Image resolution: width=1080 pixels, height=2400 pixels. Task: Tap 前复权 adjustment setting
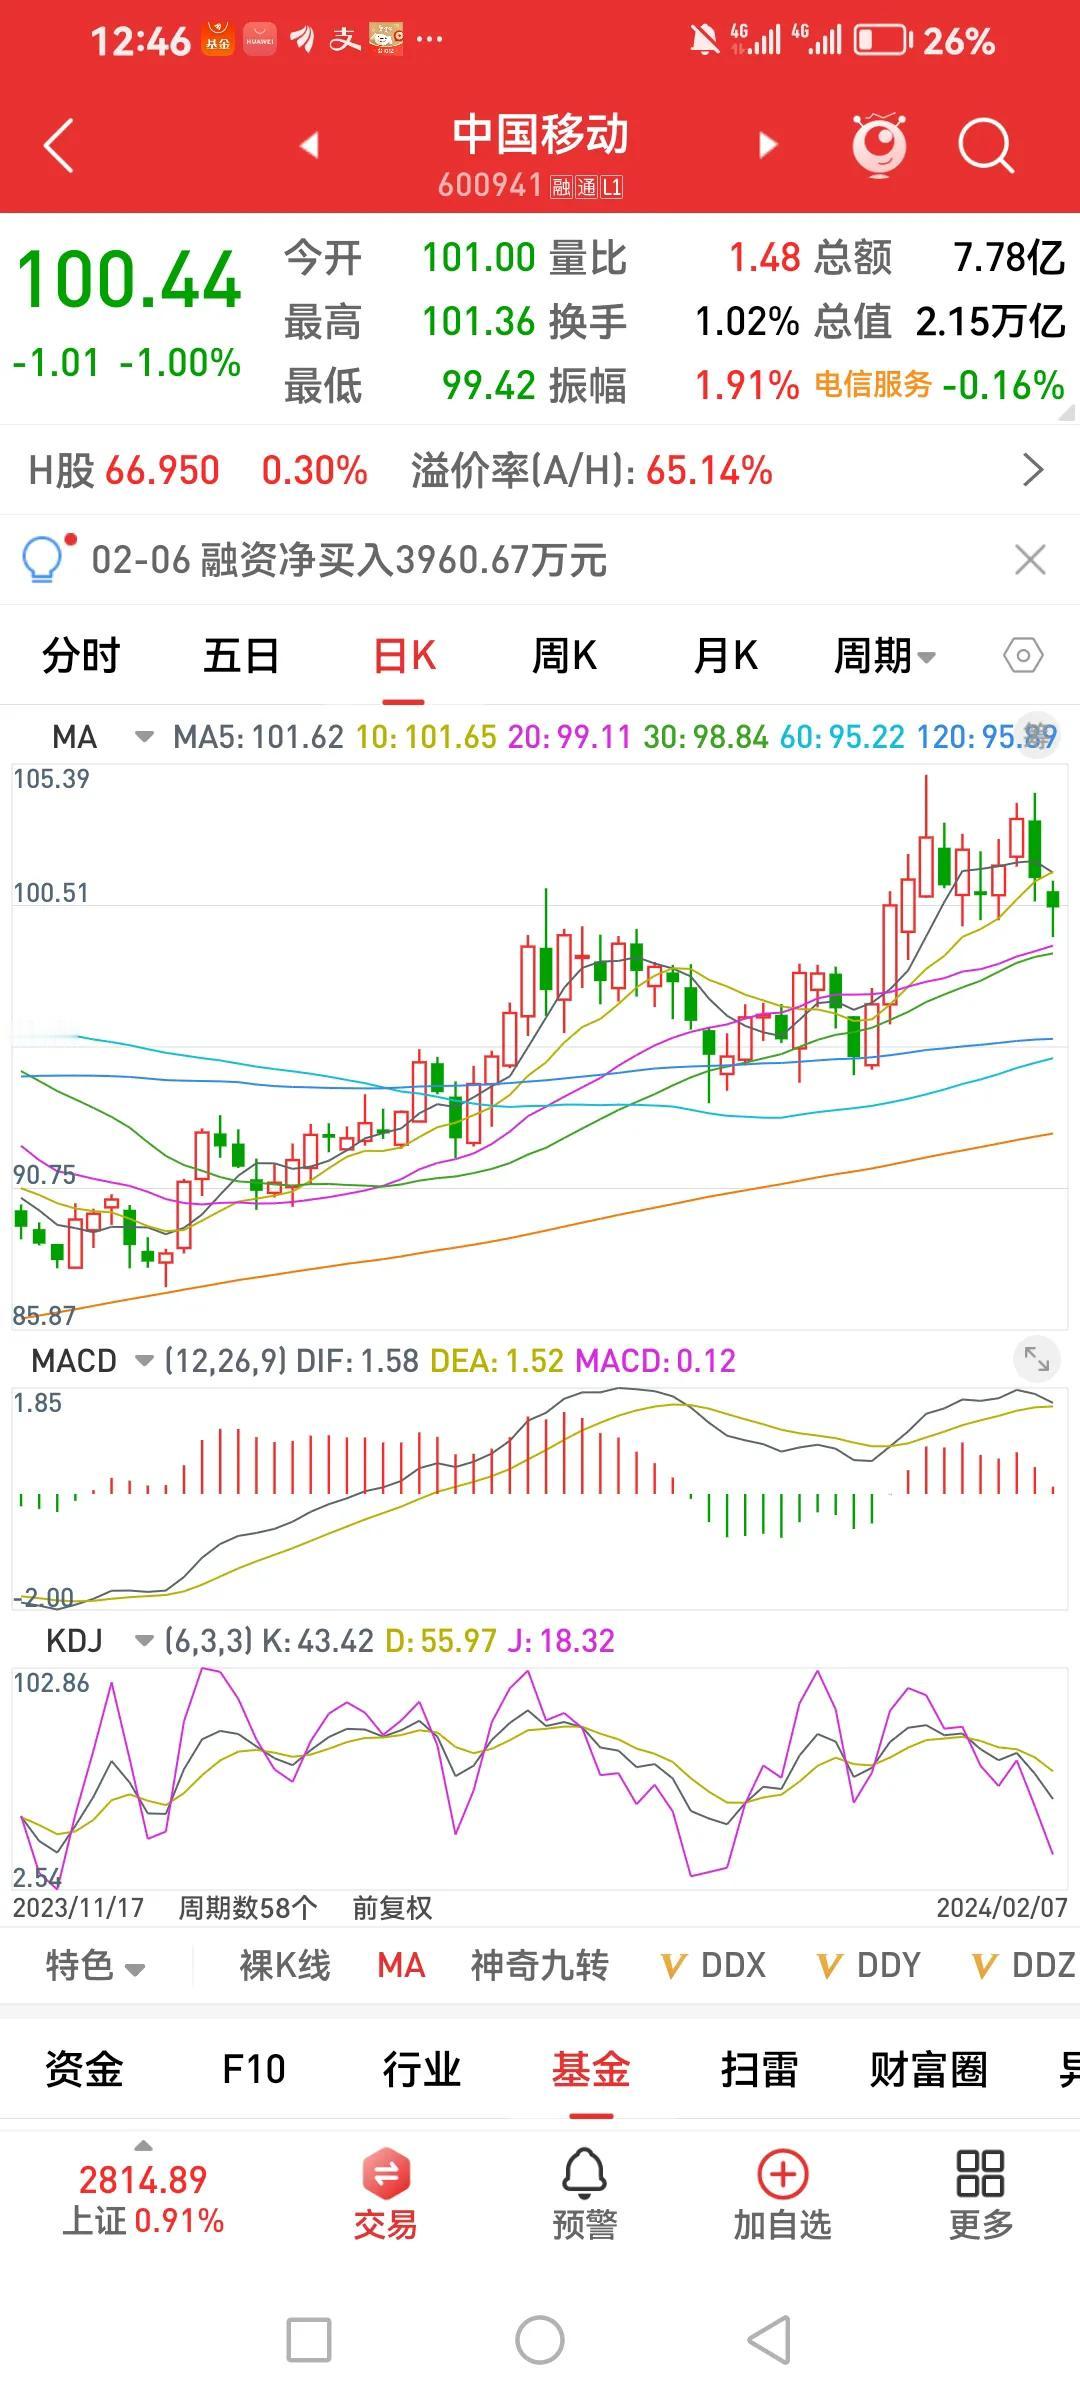(392, 1908)
